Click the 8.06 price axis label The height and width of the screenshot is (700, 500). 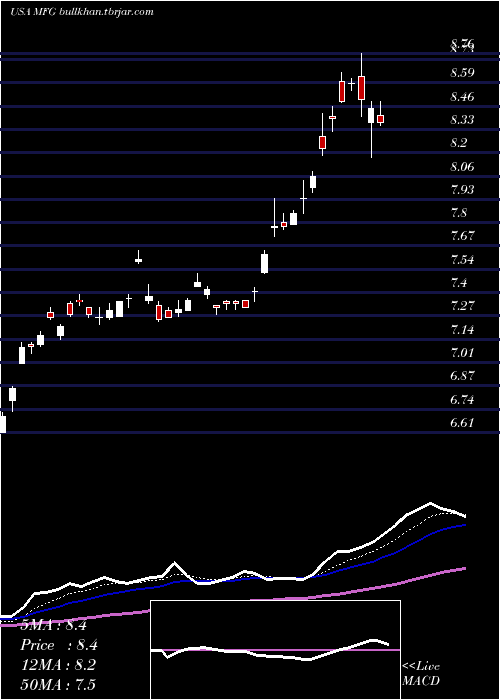pyautogui.click(x=462, y=167)
